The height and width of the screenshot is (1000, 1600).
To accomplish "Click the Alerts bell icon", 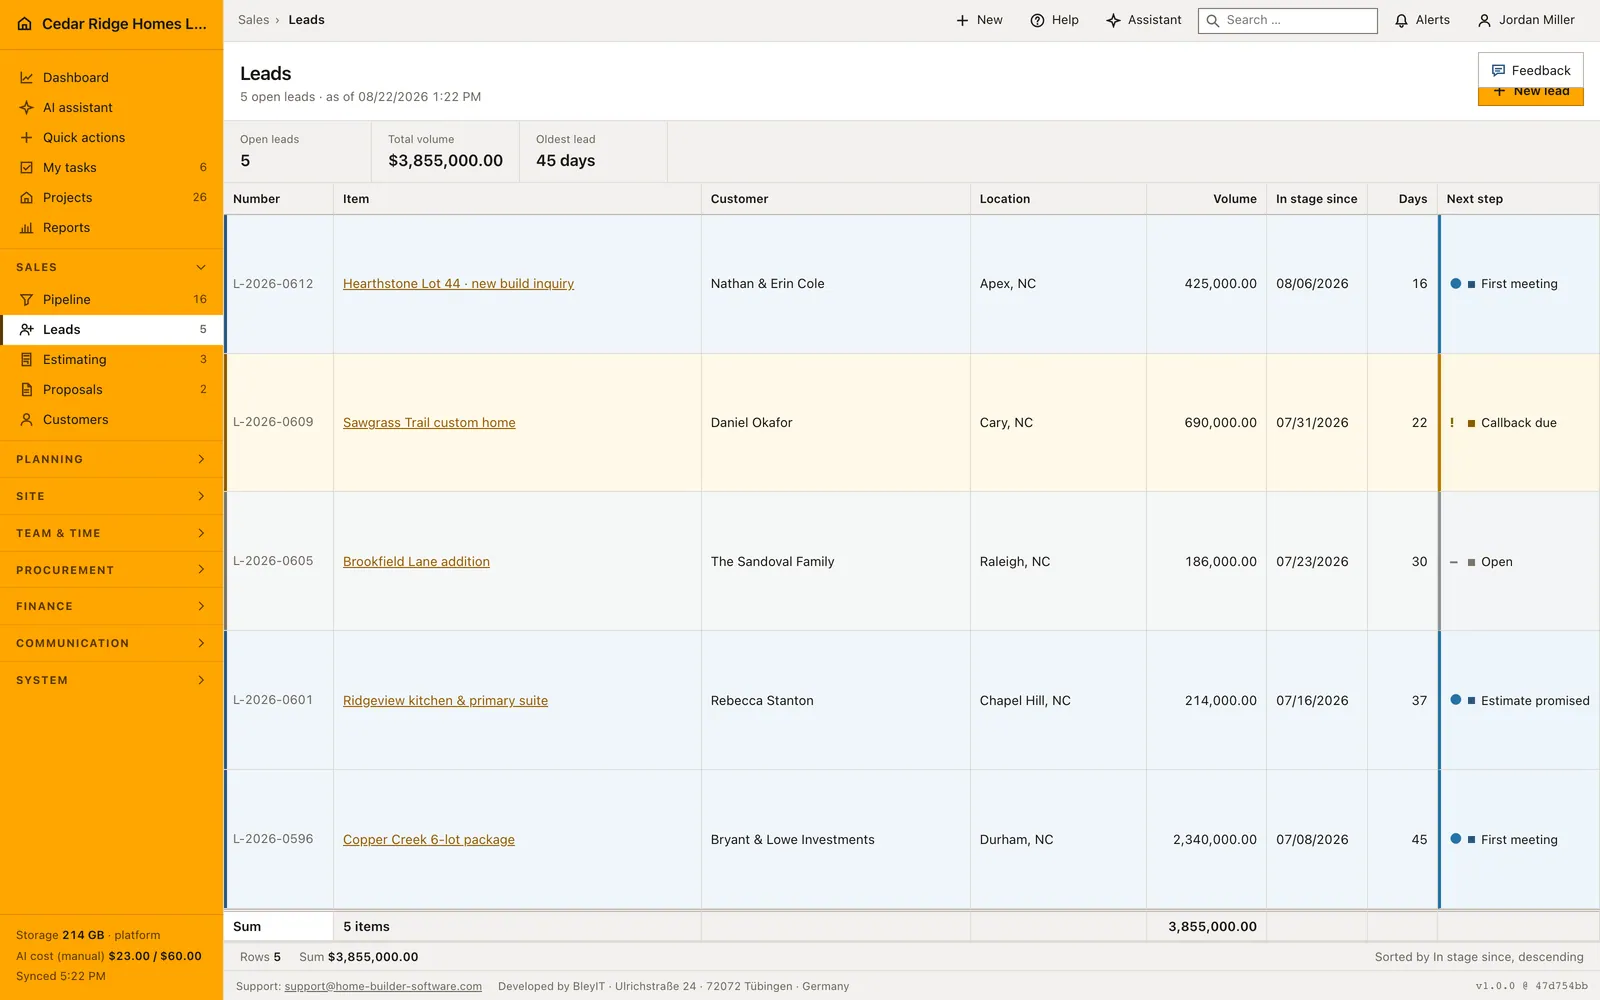I will click(x=1401, y=20).
